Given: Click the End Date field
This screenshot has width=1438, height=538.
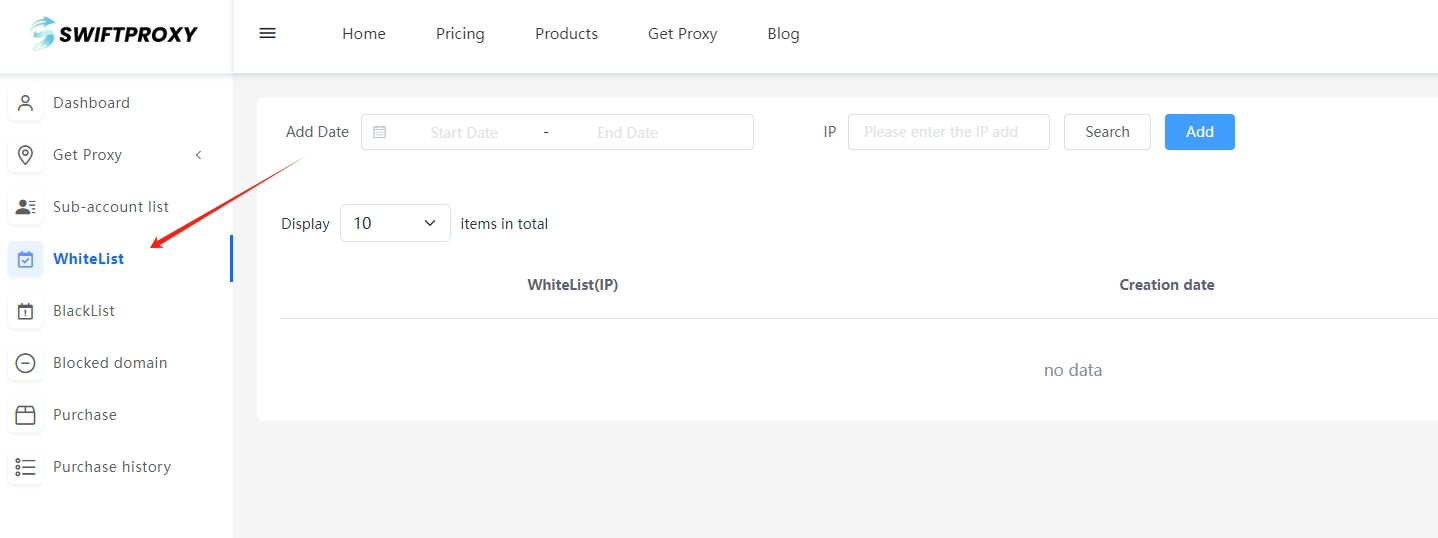Looking at the screenshot, I should point(627,132).
